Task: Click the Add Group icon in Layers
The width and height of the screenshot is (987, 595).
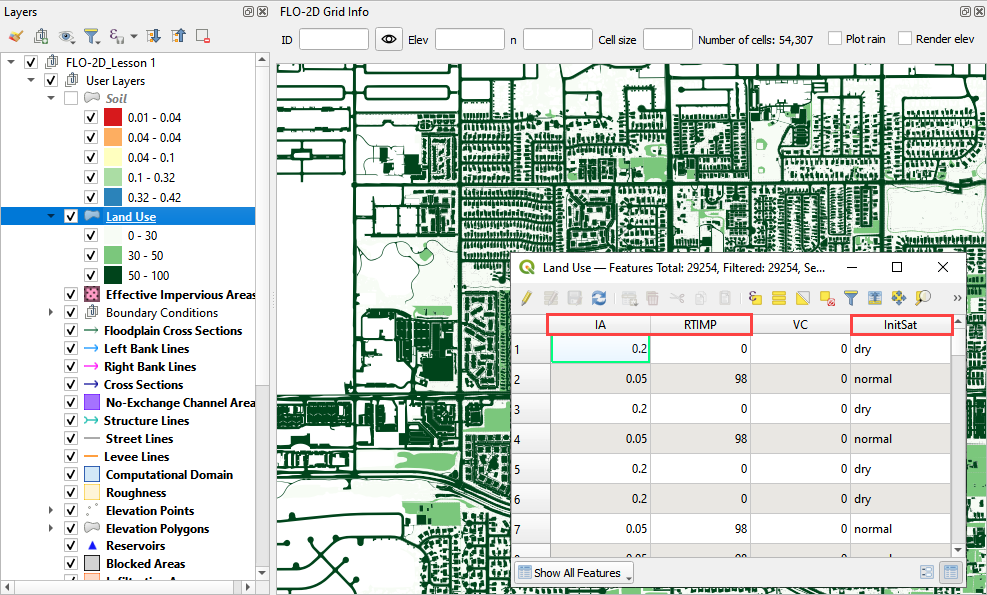Action: [41, 36]
